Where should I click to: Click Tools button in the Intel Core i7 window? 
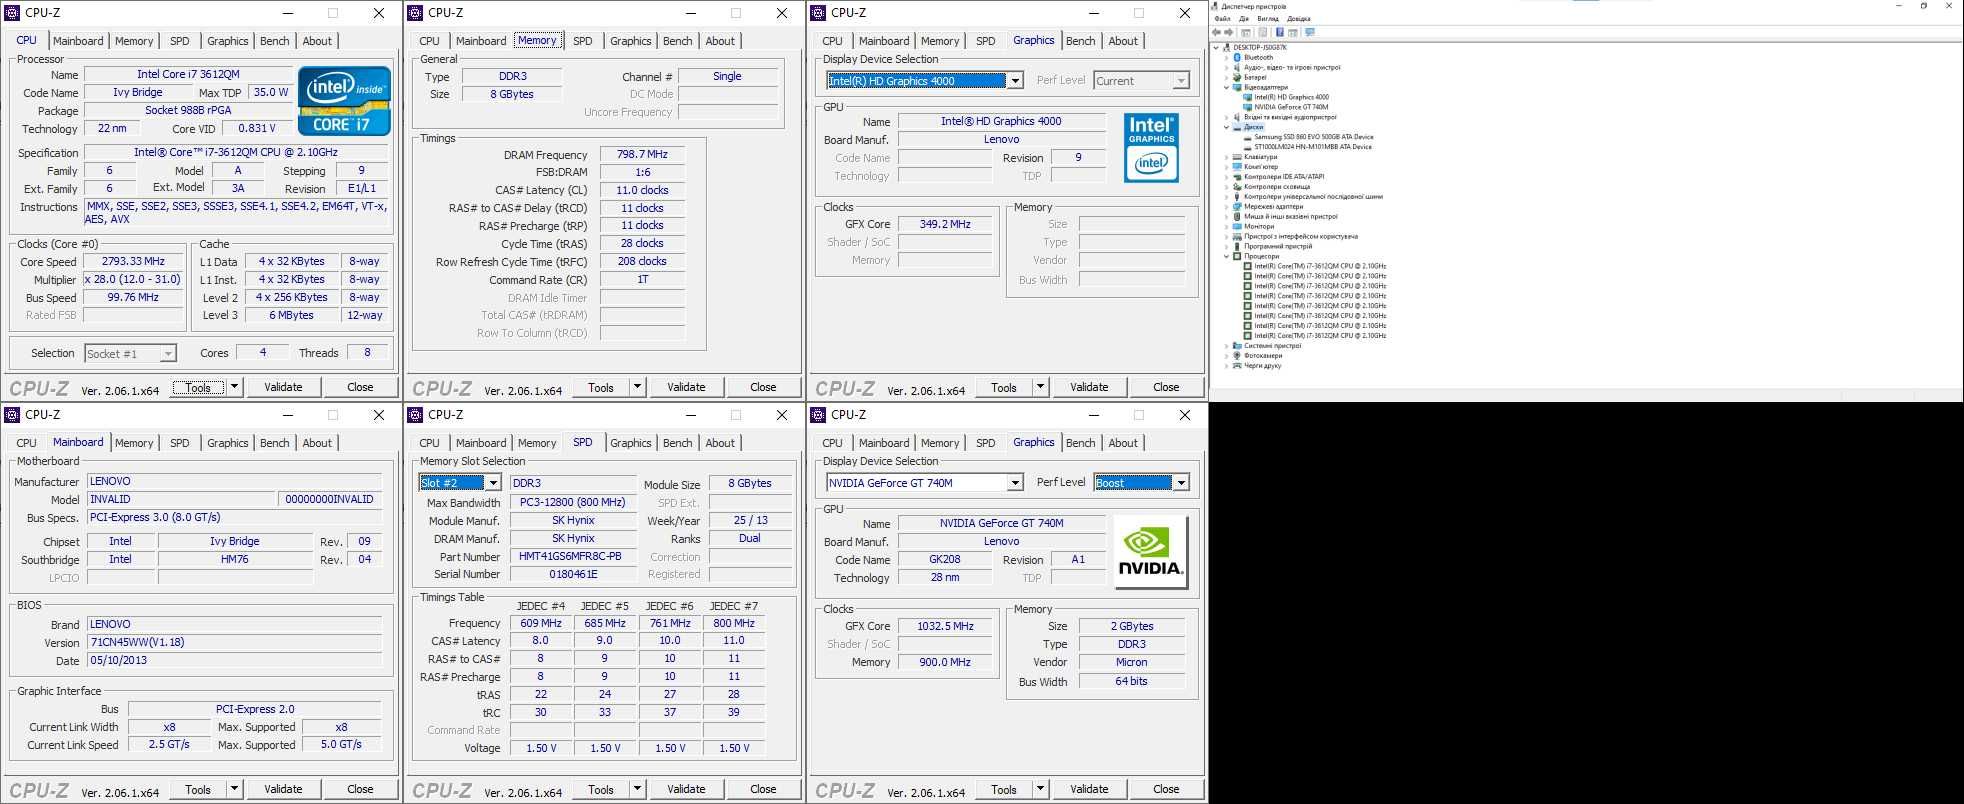(x=198, y=387)
